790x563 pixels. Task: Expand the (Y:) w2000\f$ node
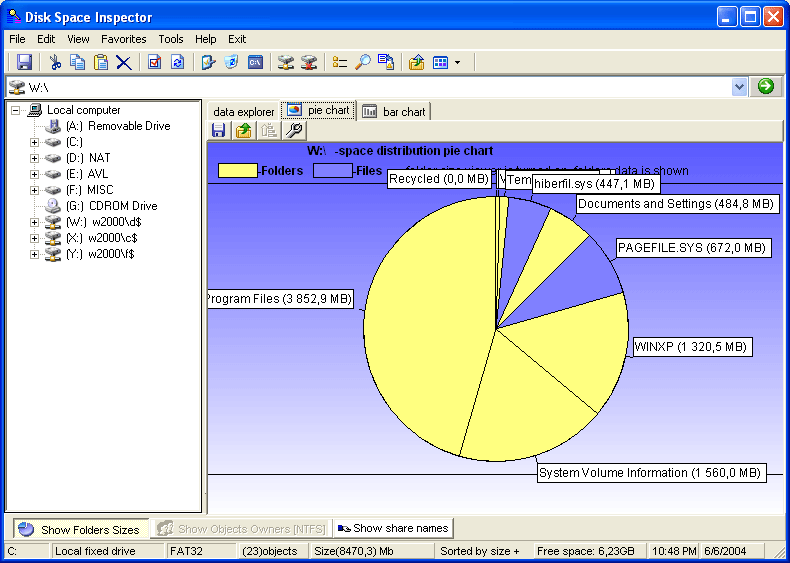tap(34, 255)
